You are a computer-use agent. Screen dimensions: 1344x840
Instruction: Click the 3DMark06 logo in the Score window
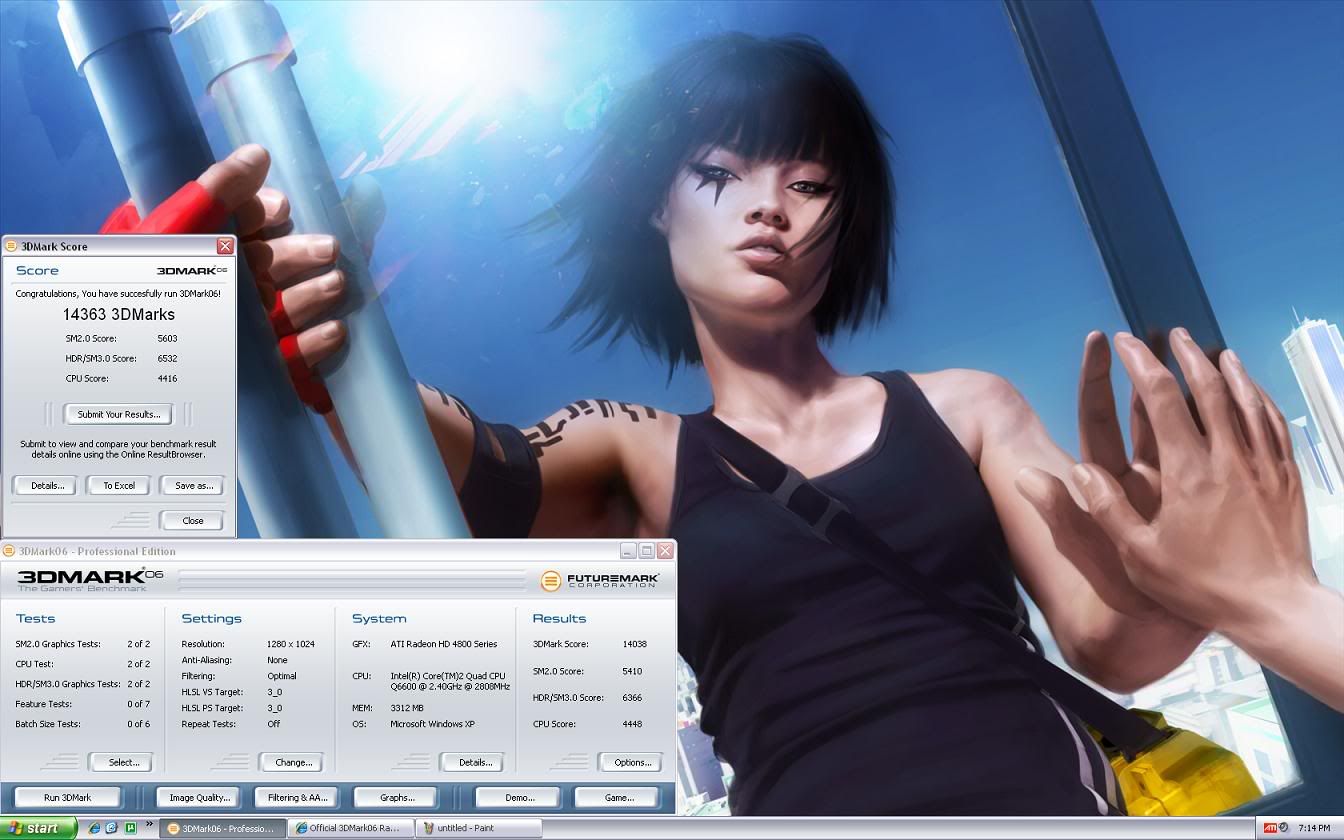pyautogui.click(x=192, y=271)
